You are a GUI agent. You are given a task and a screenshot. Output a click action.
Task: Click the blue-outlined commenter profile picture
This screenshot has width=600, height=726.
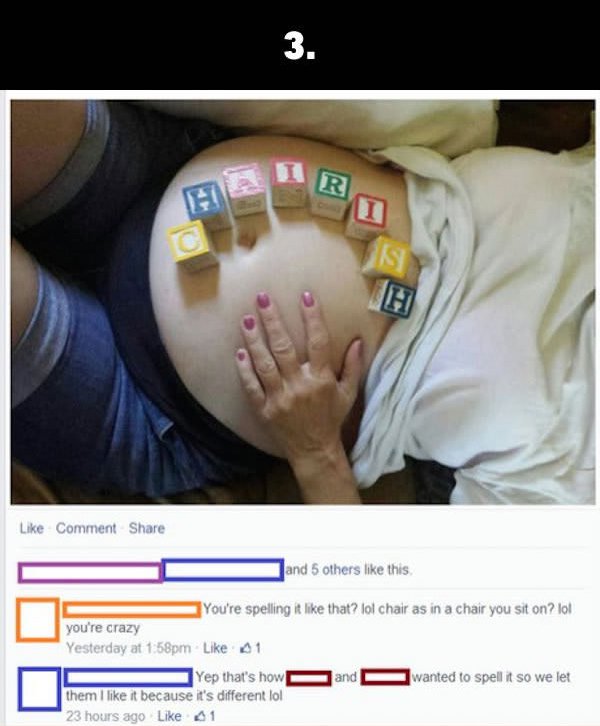point(40,689)
